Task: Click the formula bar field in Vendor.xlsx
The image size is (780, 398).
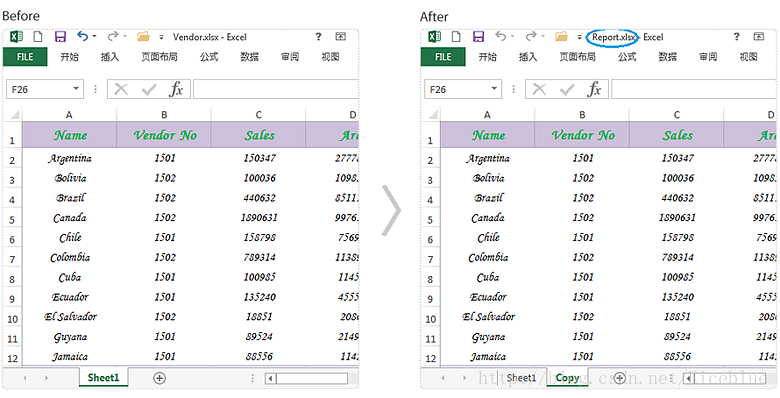Action: pos(276,90)
